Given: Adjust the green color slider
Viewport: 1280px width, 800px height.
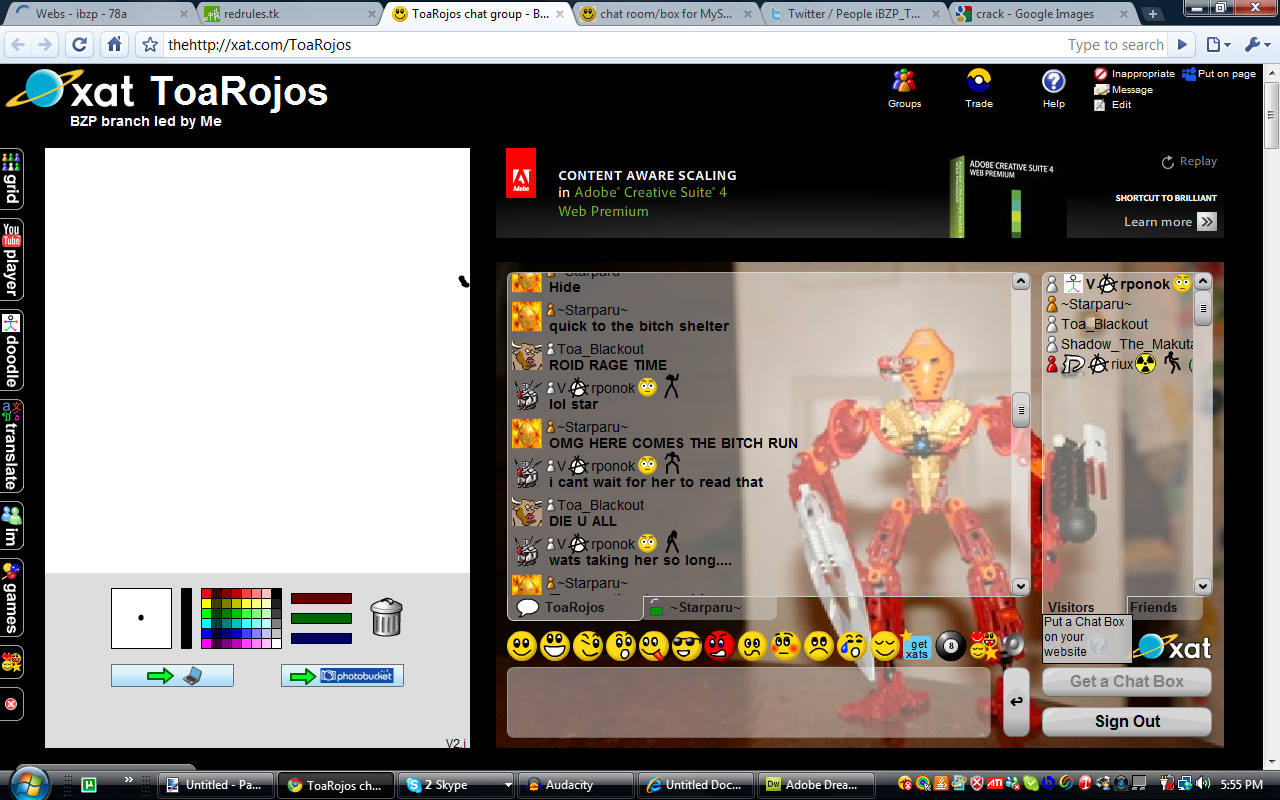Looking at the screenshot, I should point(321,618).
